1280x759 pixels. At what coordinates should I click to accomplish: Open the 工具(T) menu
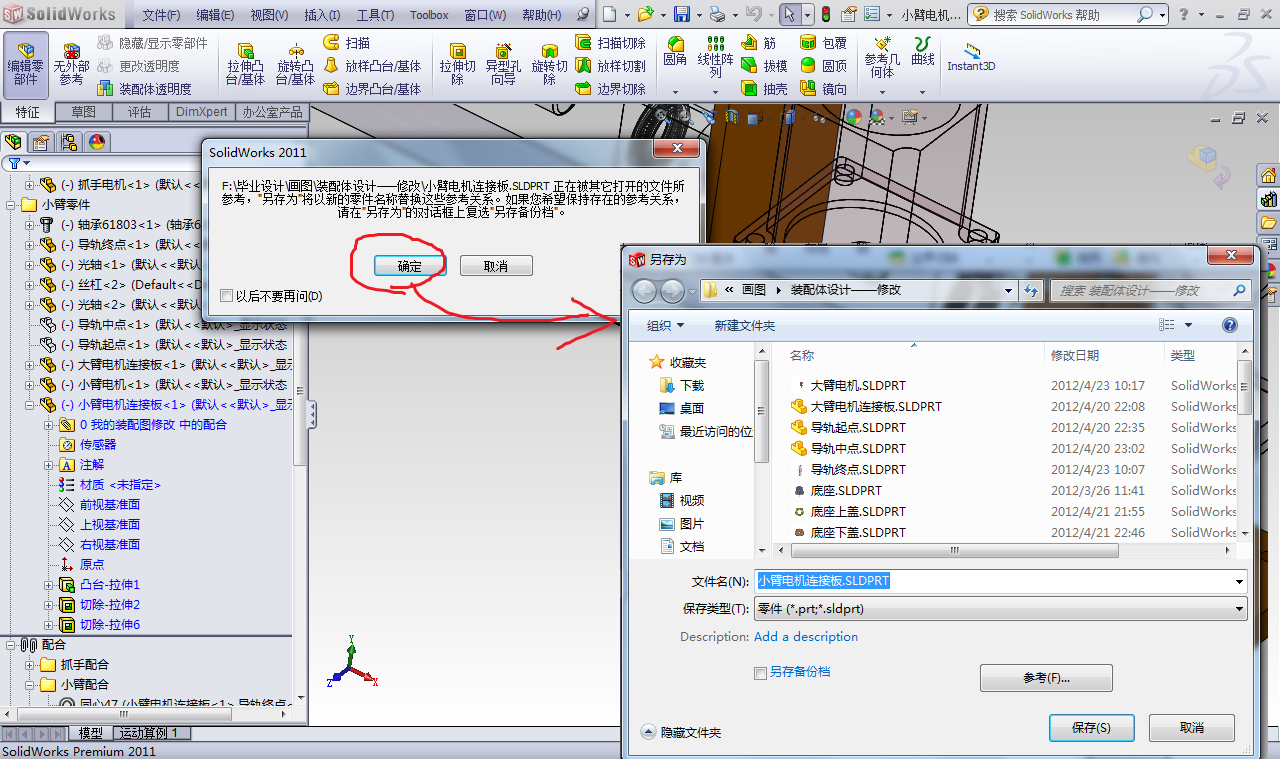tap(375, 15)
